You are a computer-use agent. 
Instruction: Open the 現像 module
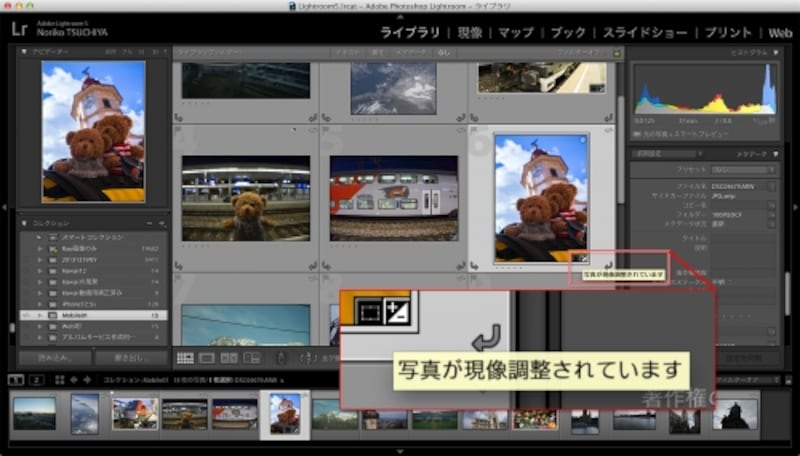(x=470, y=33)
